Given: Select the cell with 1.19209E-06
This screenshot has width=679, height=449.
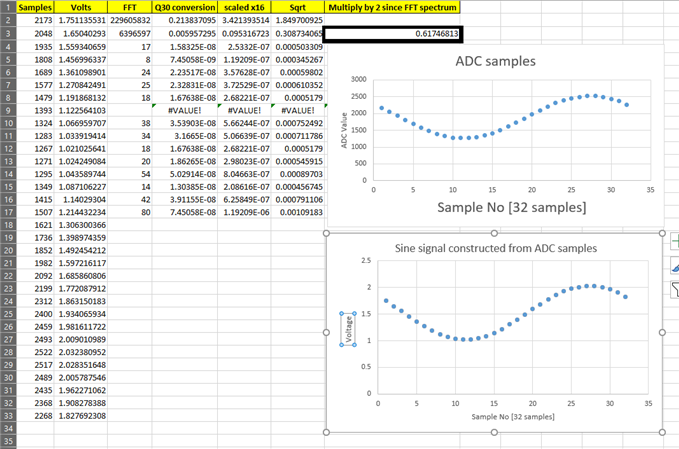Looking at the screenshot, I should pos(244,212).
